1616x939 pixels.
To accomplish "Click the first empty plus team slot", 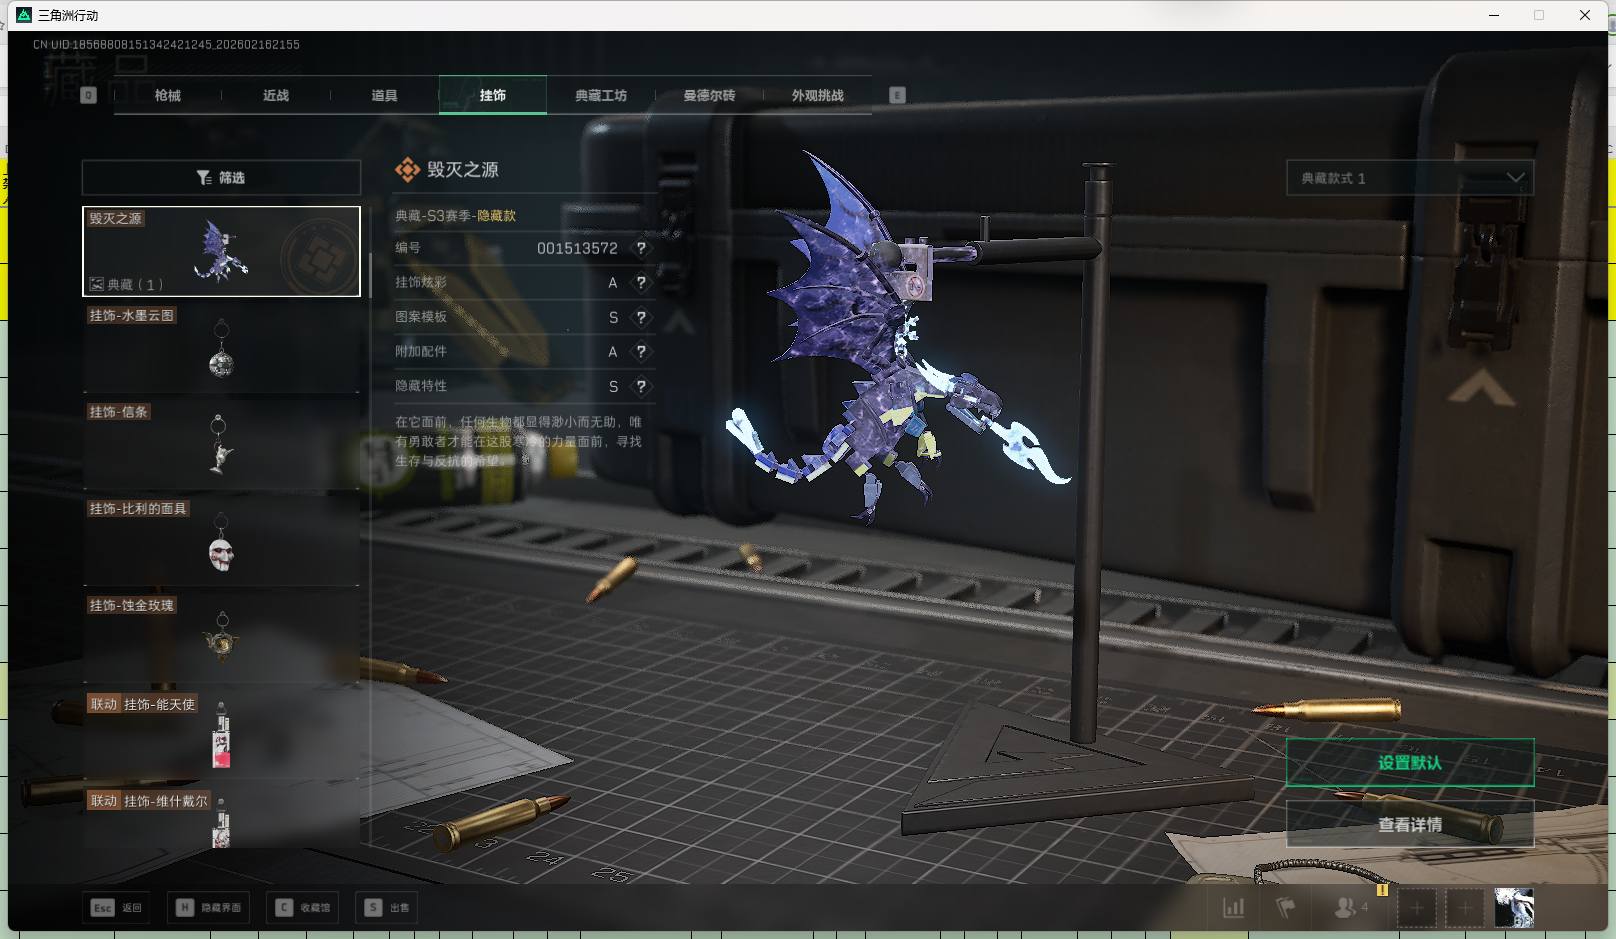I will click(1416, 908).
